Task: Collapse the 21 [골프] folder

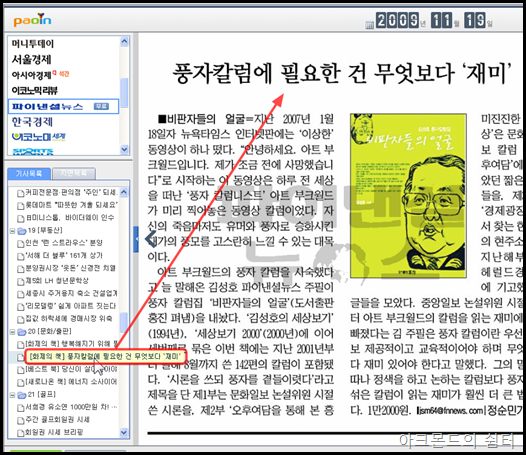Action: click(12, 395)
